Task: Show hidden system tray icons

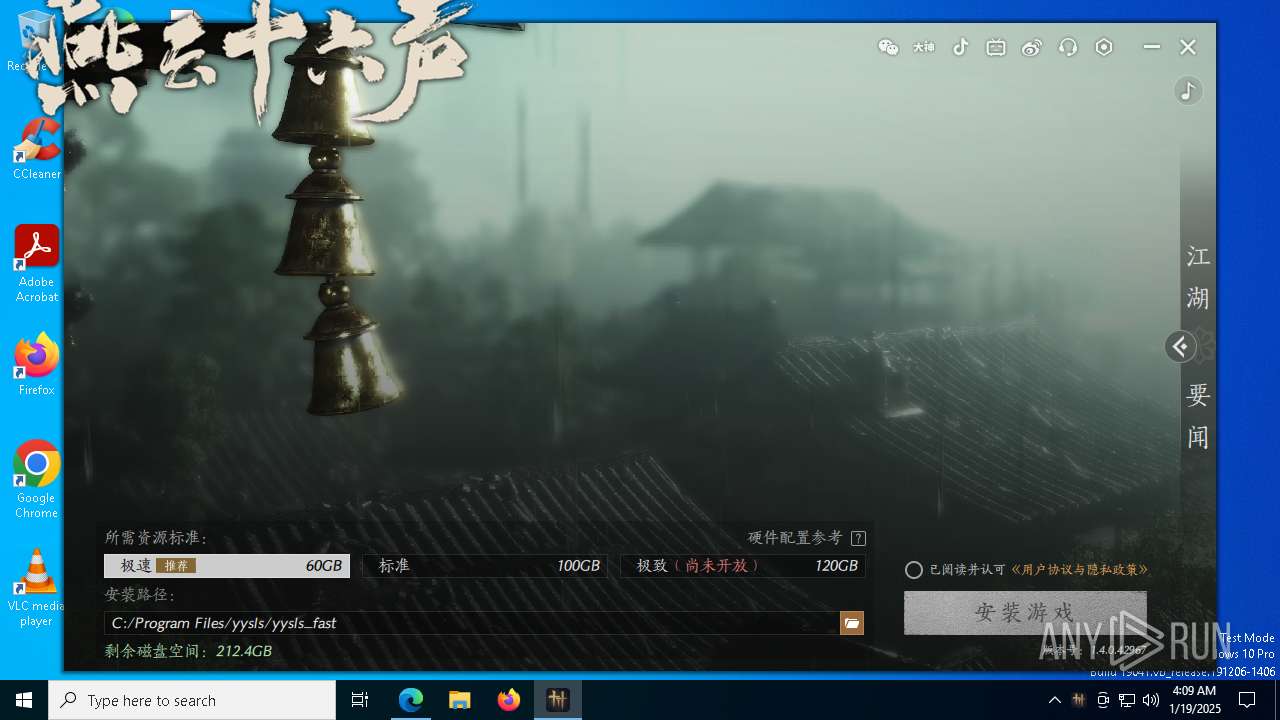Action: coord(1054,700)
